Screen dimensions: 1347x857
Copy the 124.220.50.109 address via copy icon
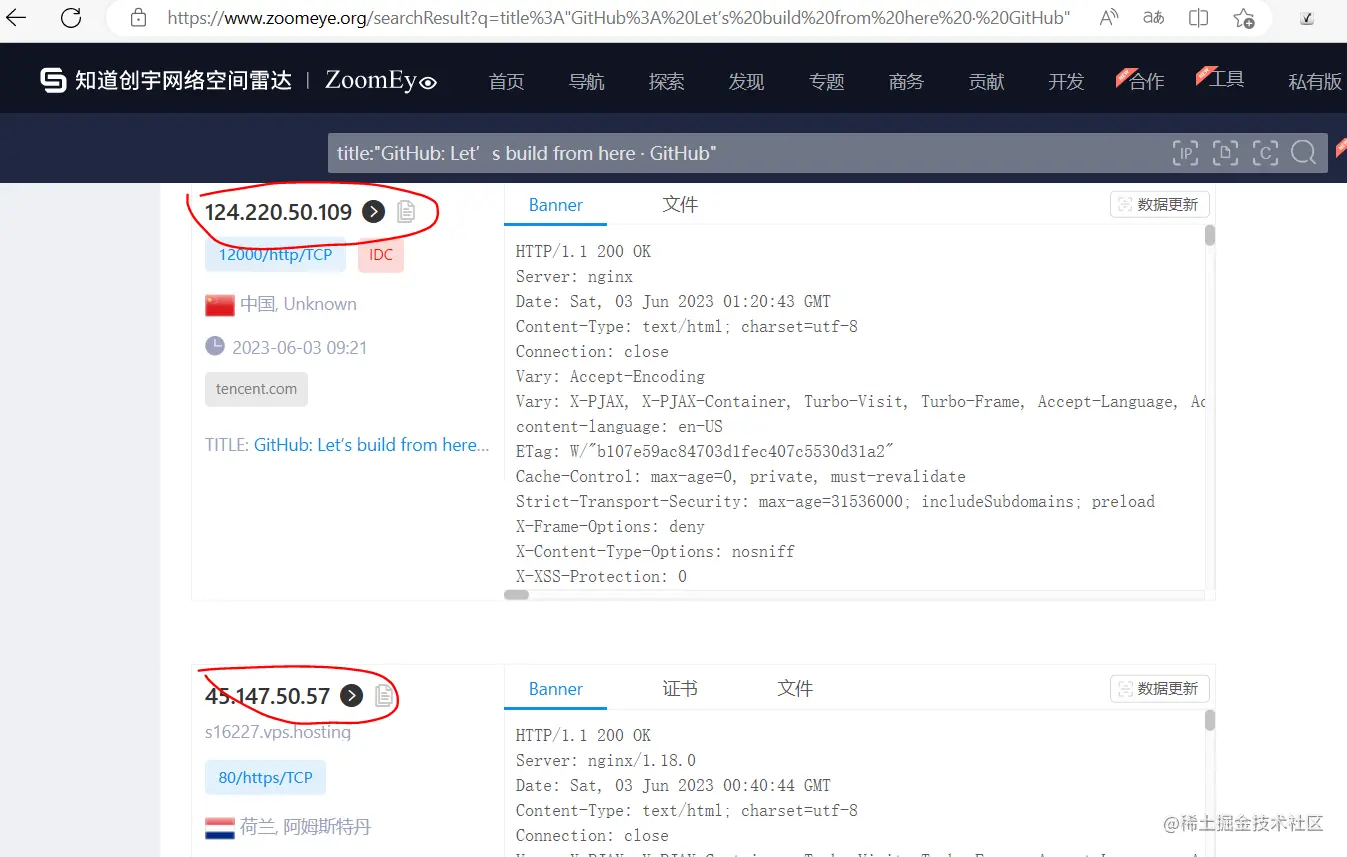405,211
